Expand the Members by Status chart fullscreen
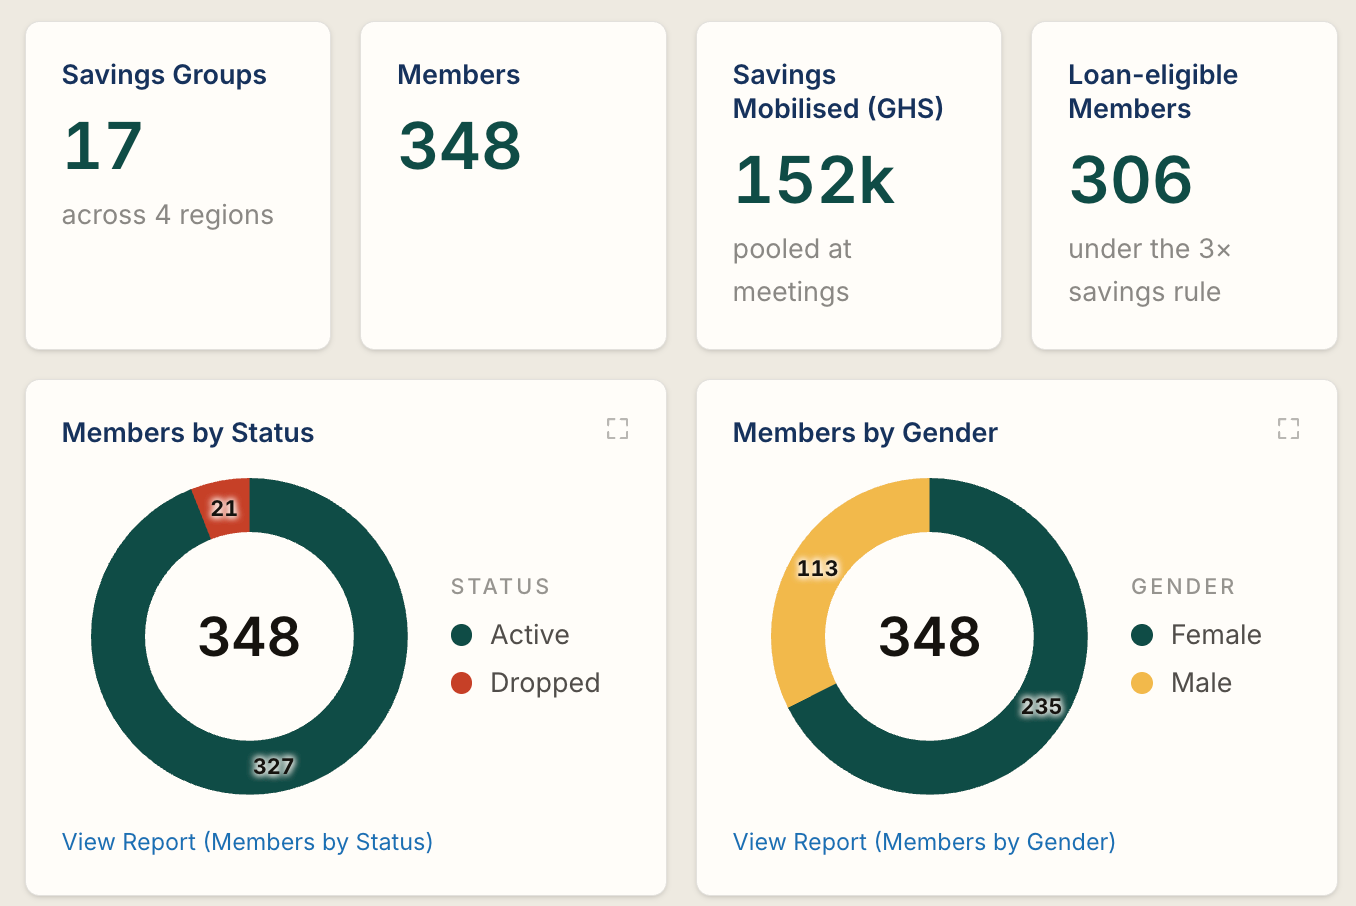 (618, 429)
